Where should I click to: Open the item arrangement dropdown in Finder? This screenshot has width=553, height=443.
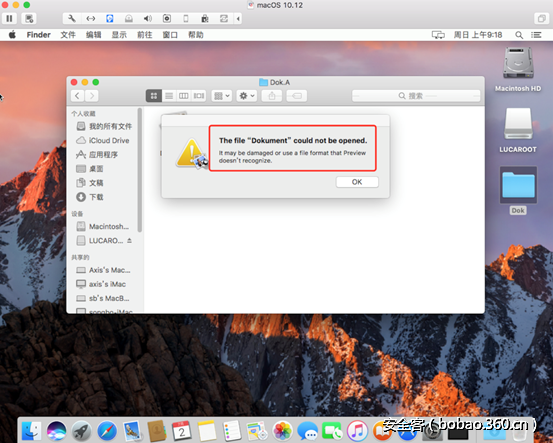pos(222,96)
